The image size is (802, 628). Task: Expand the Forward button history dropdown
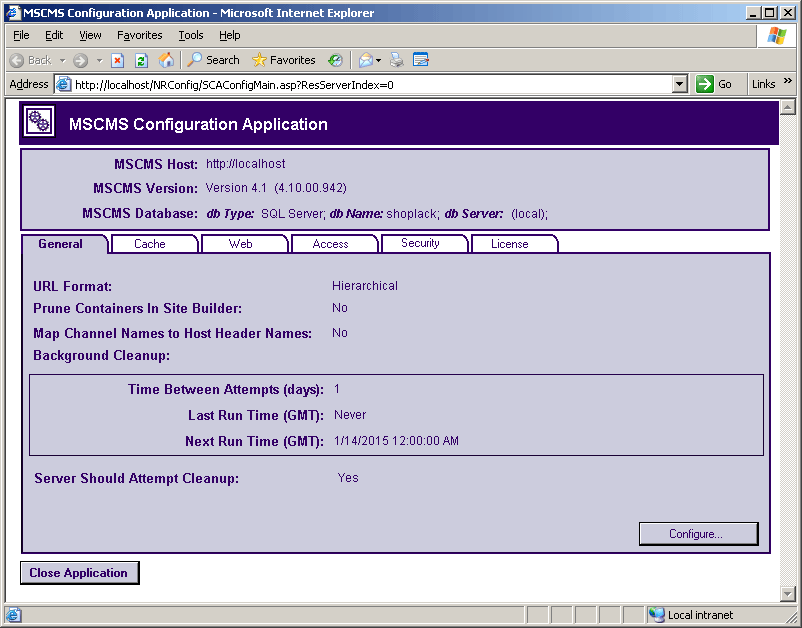(x=100, y=60)
